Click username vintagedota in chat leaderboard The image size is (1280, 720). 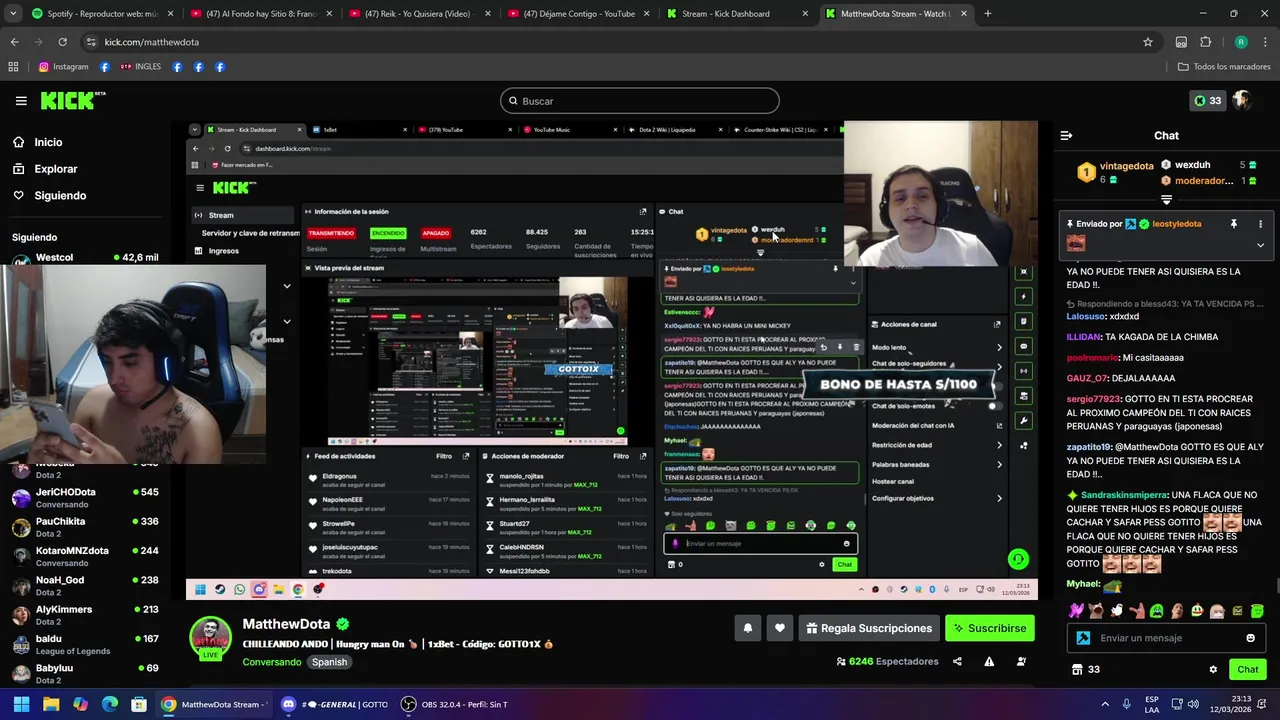tap(1127, 166)
